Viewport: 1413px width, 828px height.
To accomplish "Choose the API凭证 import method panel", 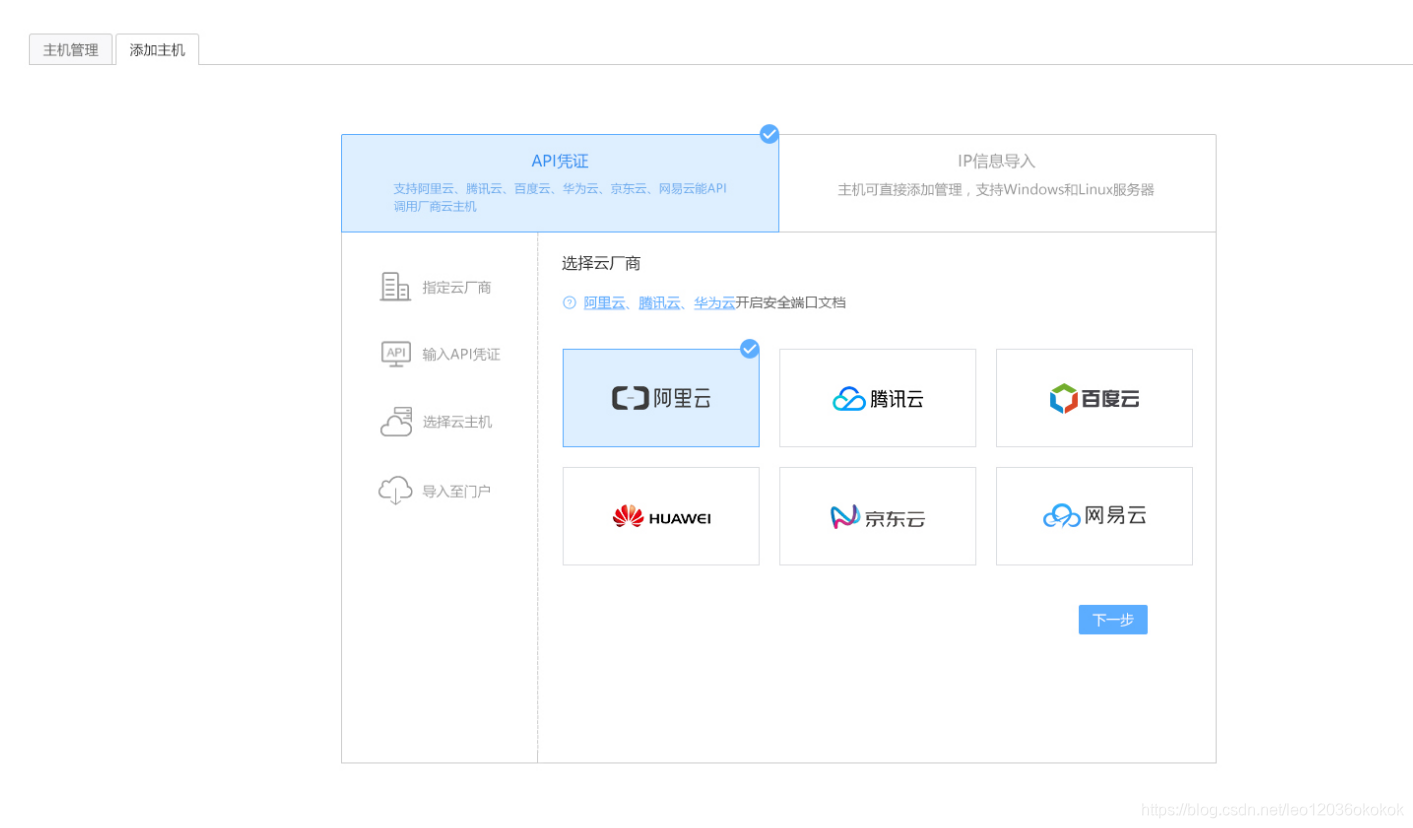I will tap(560, 183).
